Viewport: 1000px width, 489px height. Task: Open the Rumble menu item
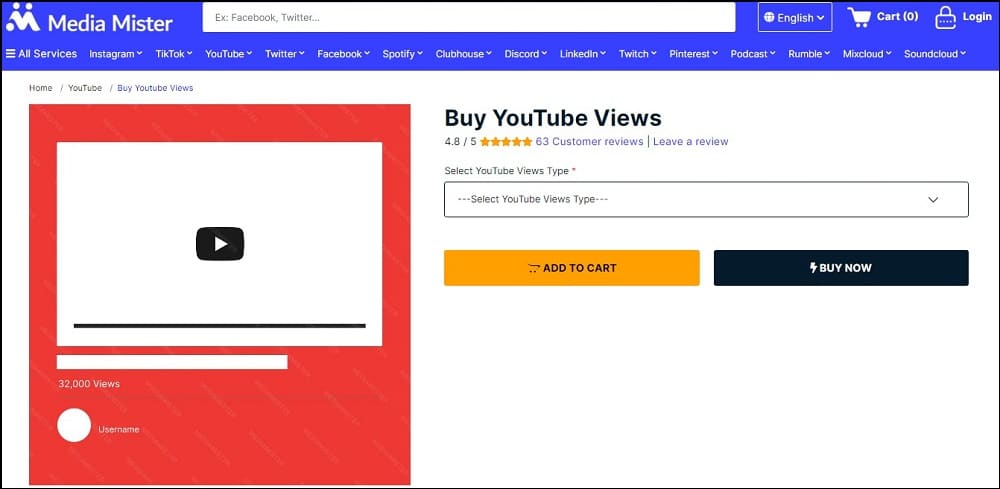[x=809, y=54]
